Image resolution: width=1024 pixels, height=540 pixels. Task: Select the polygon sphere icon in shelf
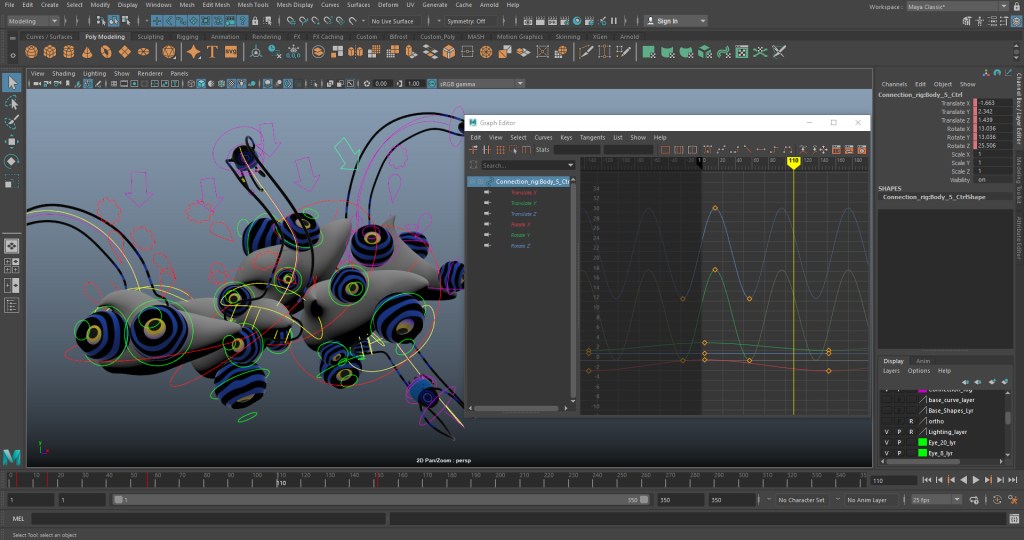click(31, 52)
